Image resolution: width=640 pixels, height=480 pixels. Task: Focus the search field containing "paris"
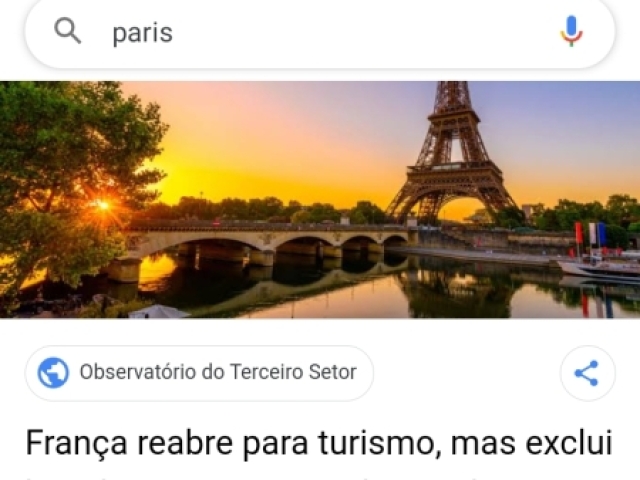coord(320,33)
